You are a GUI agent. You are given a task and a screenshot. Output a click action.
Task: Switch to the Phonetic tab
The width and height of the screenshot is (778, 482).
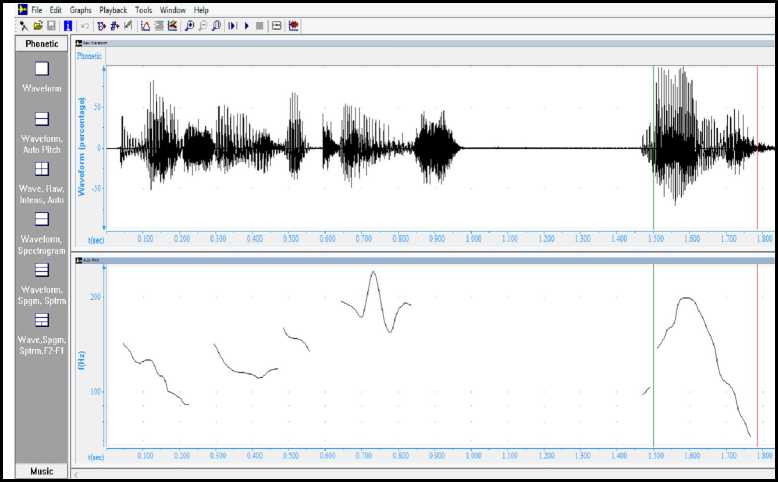(41, 44)
